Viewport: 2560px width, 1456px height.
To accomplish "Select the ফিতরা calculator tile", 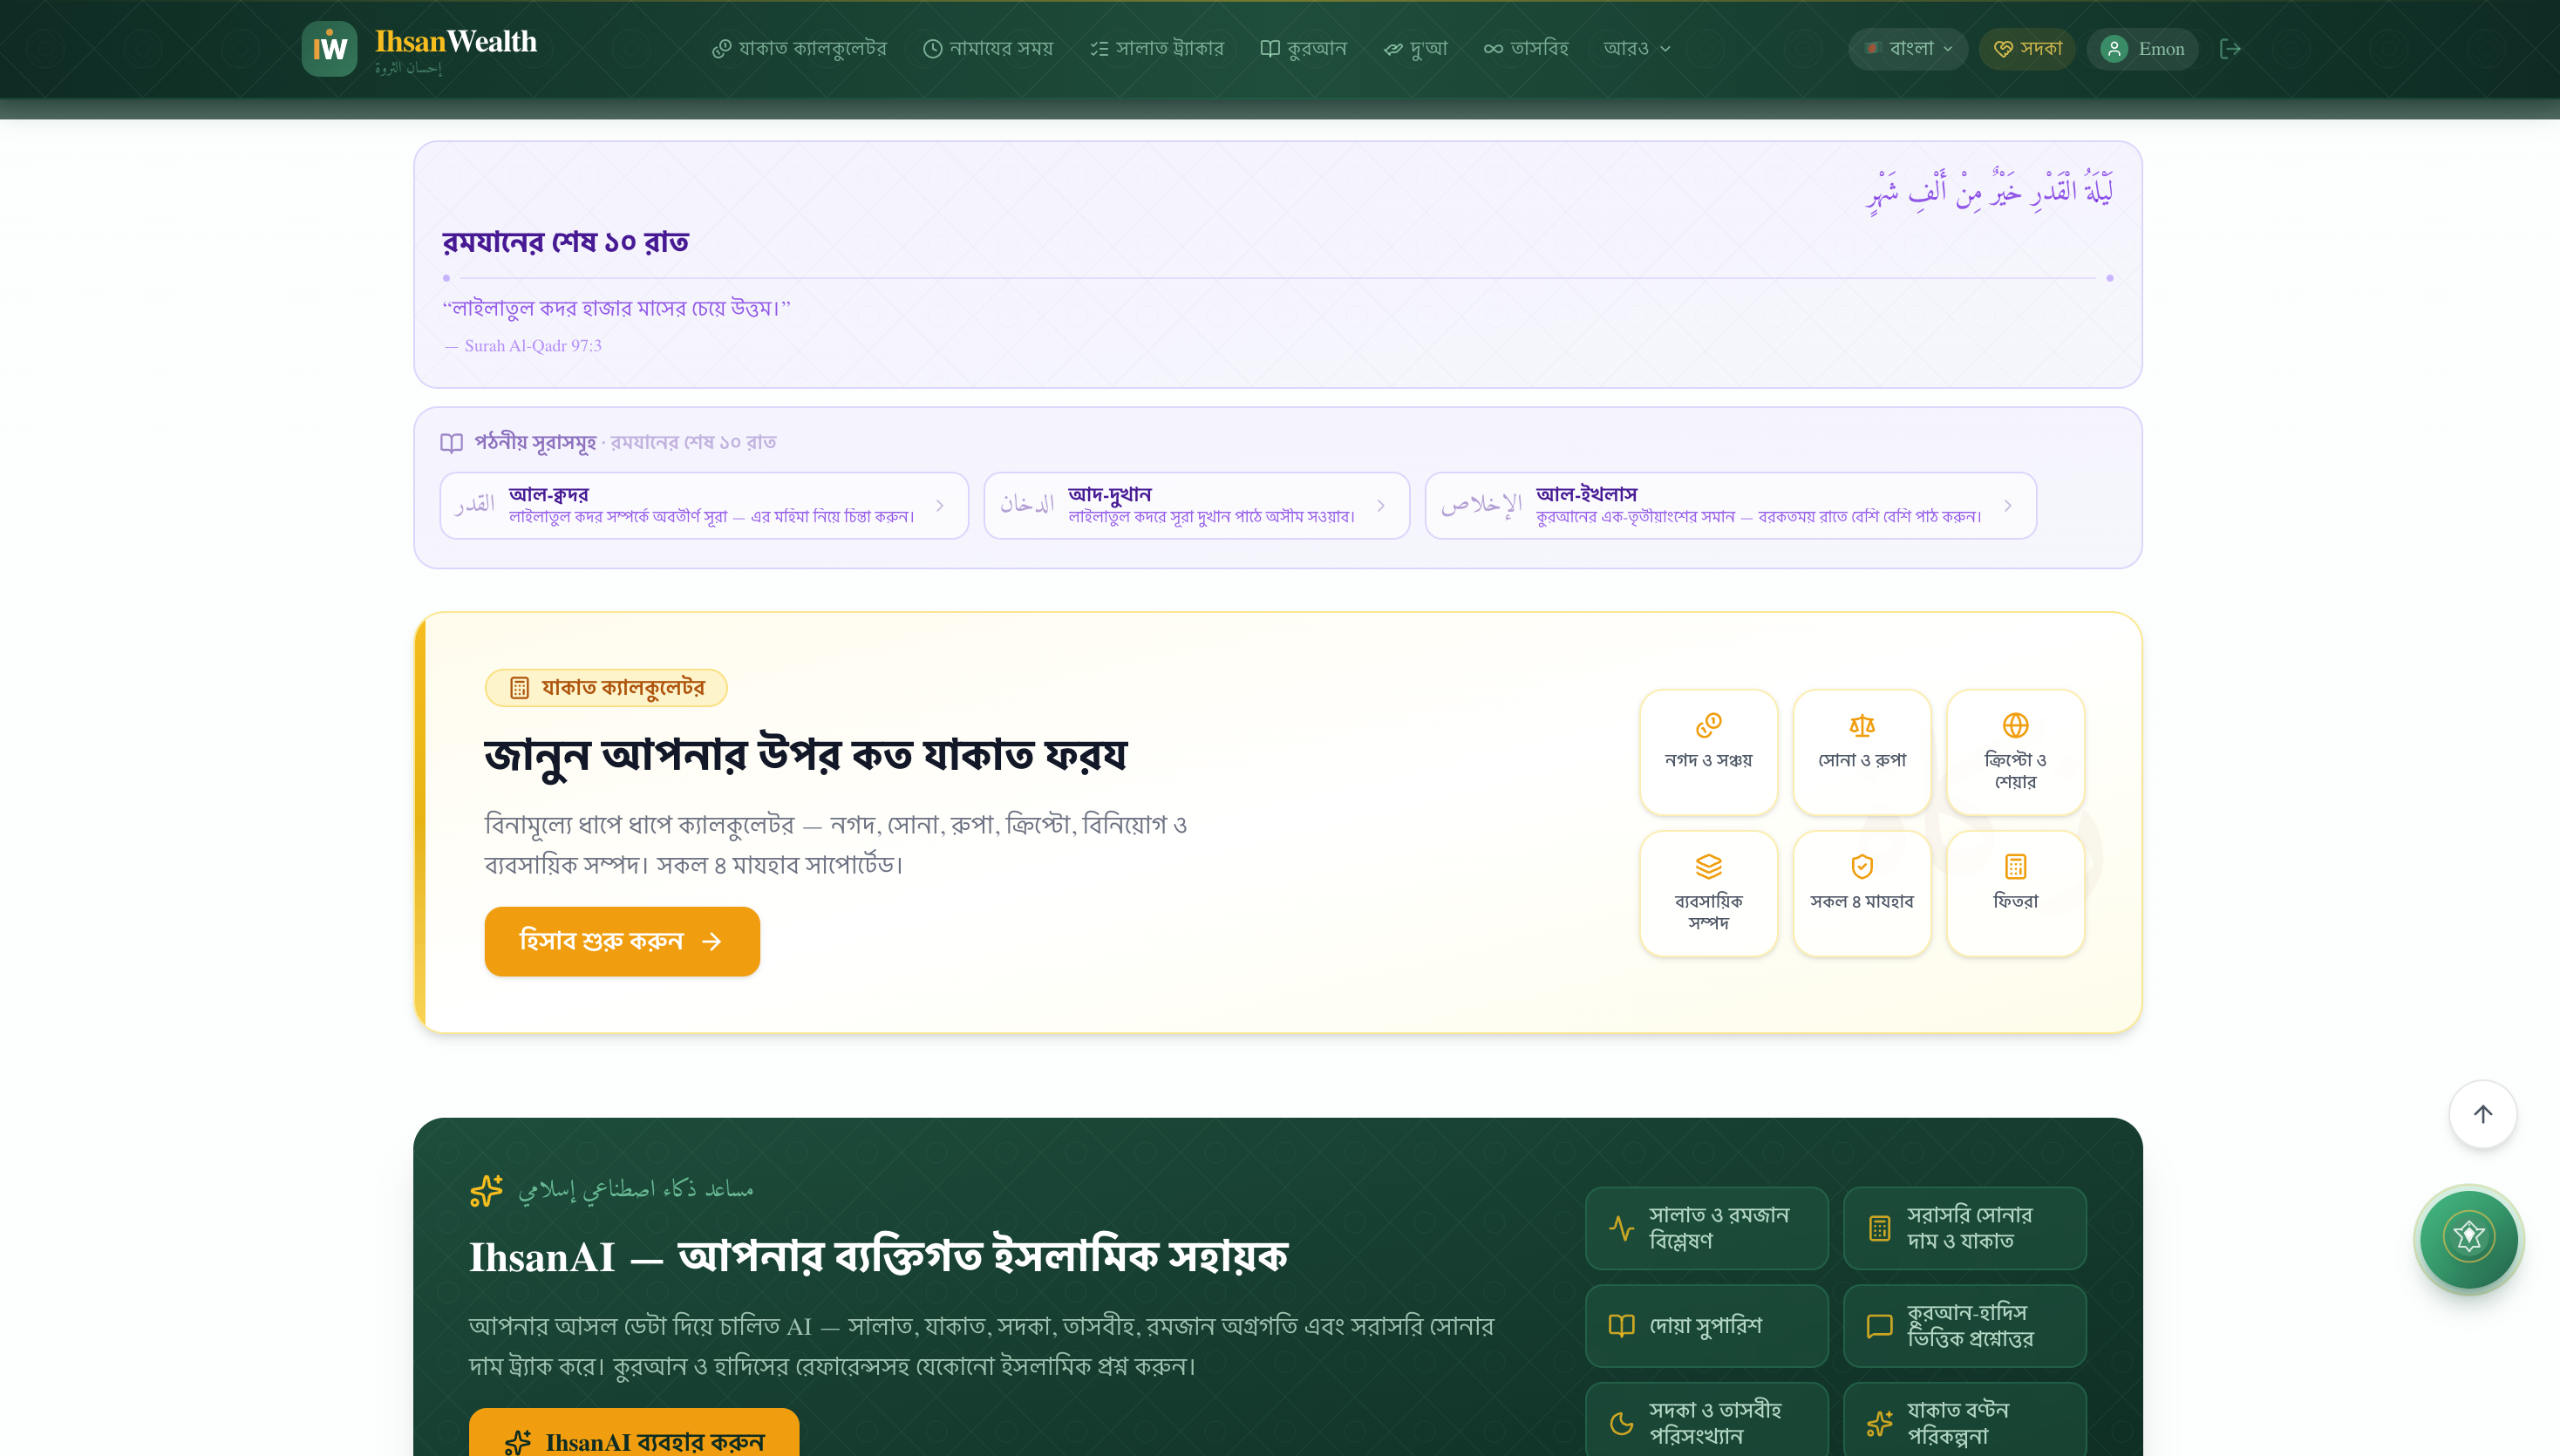I will (2014, 893).
